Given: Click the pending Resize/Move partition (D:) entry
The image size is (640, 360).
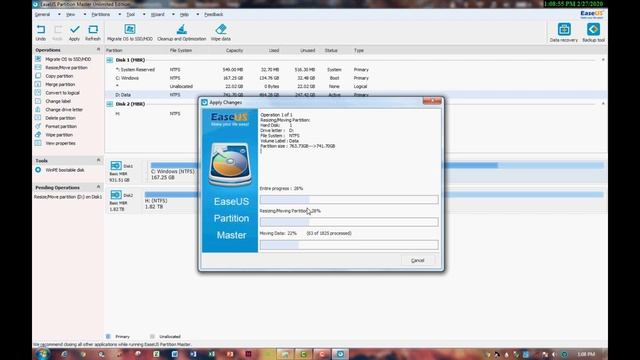Looking at the screenshot, I should pyautogui.click(x=68, y=197).
